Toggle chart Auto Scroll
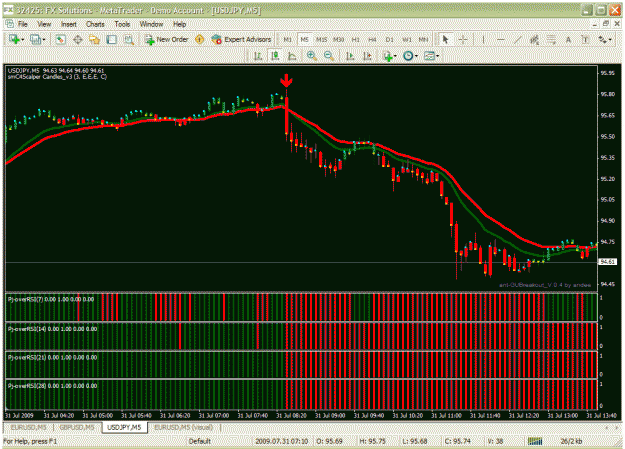The width and height of the screenshot is (625, 449). [x=350, y=56]
